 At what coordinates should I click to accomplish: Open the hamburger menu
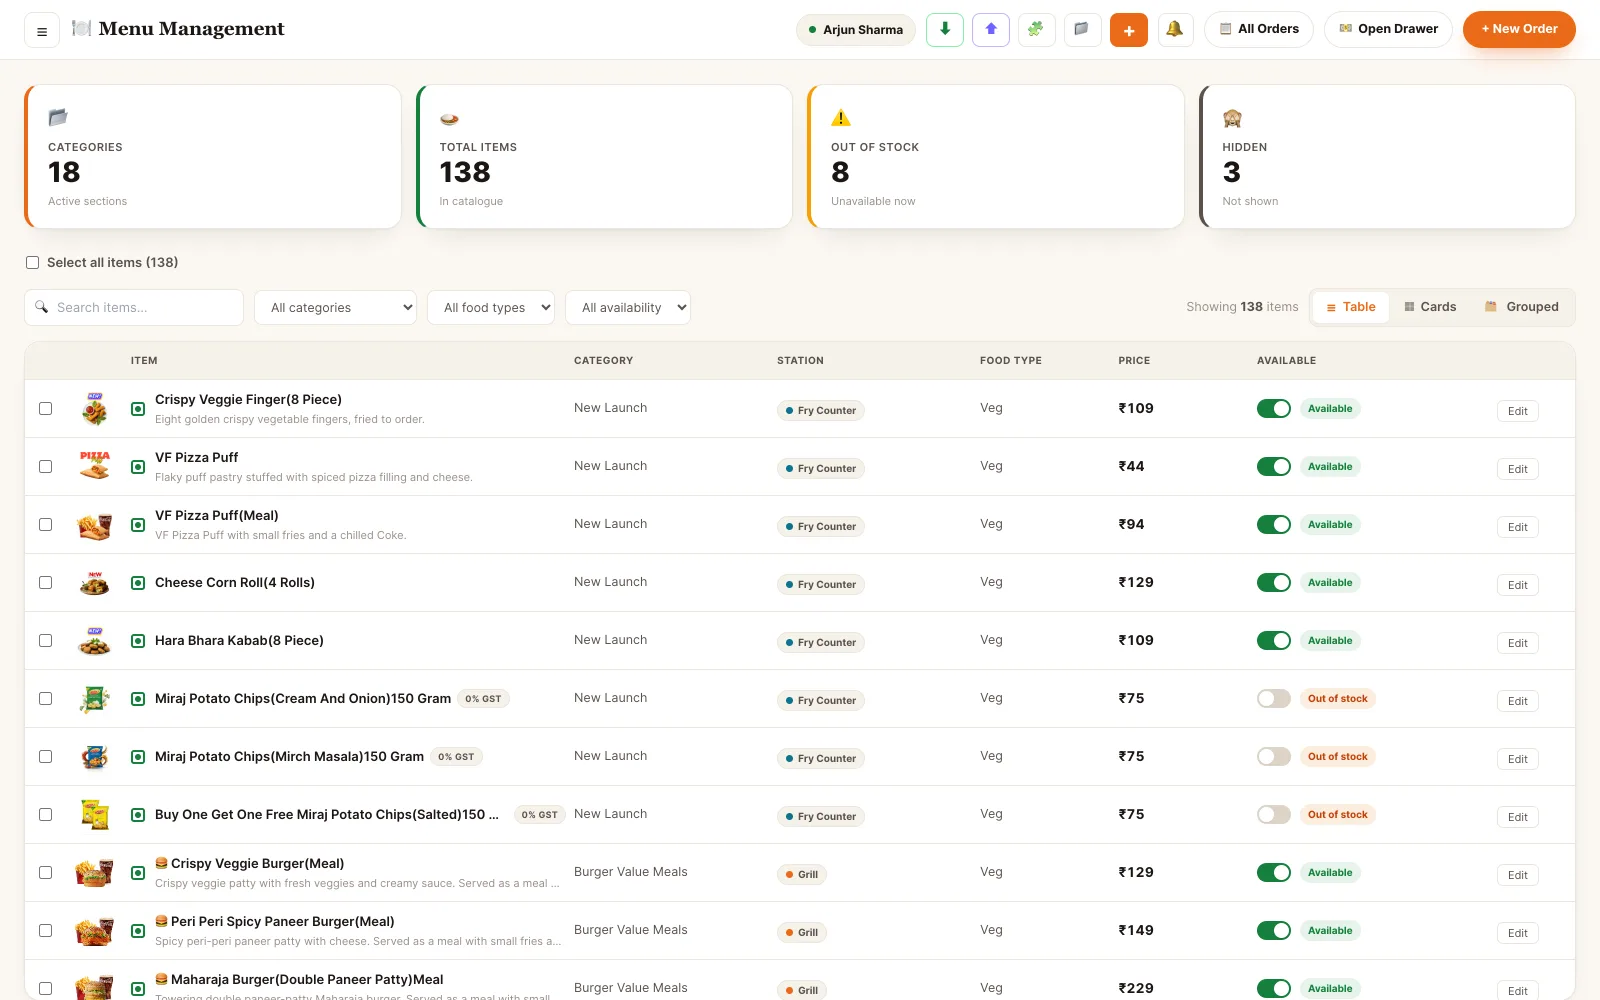(x=42, y=30)
